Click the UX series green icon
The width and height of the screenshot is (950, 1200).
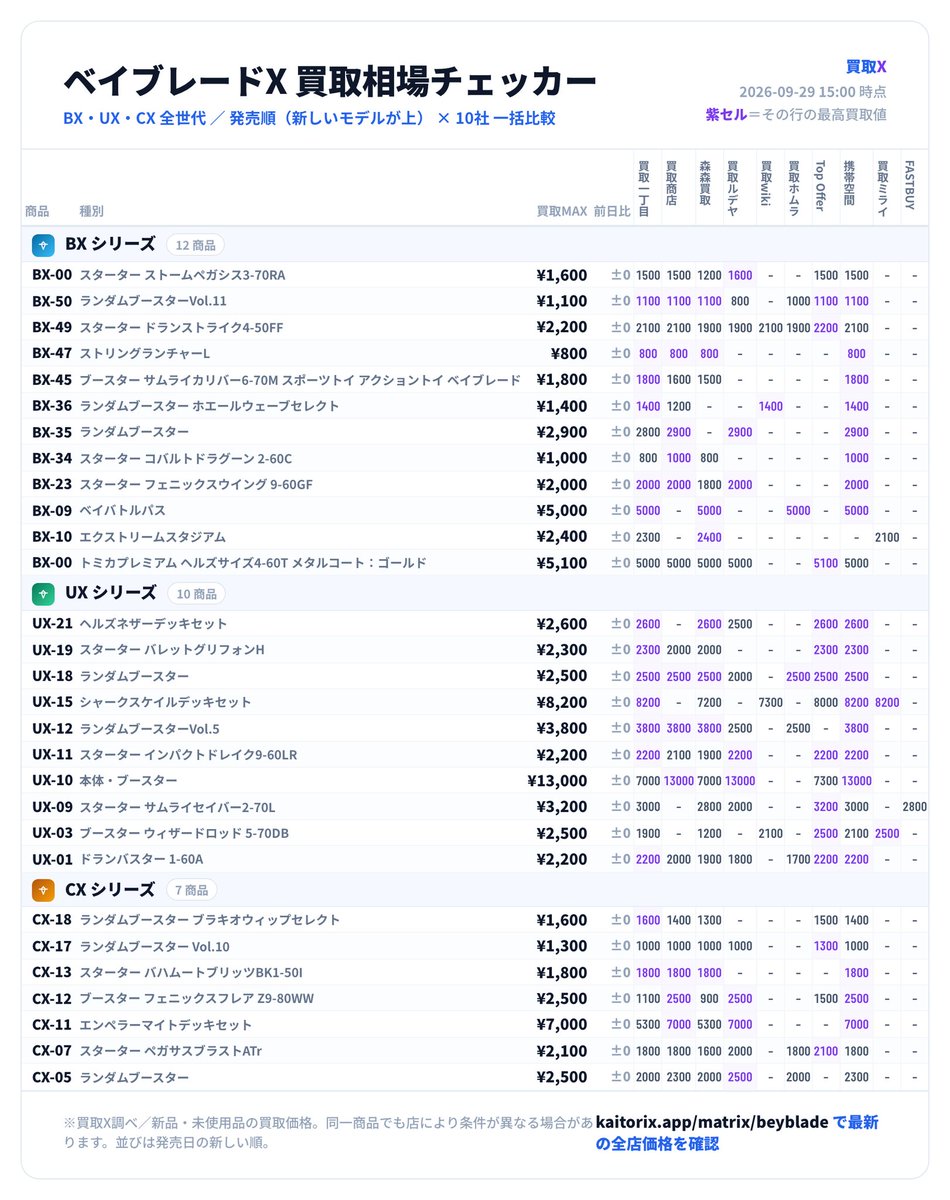click(43, 593)
